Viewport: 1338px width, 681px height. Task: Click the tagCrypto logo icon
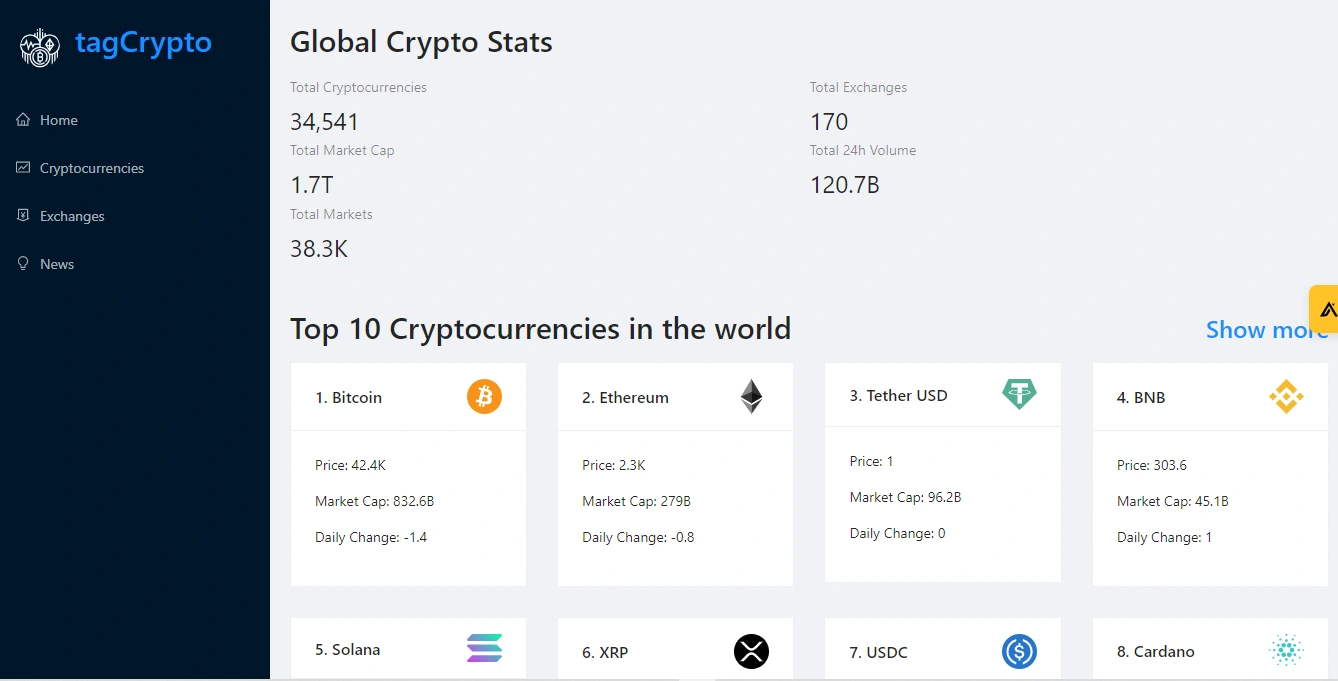40,47
